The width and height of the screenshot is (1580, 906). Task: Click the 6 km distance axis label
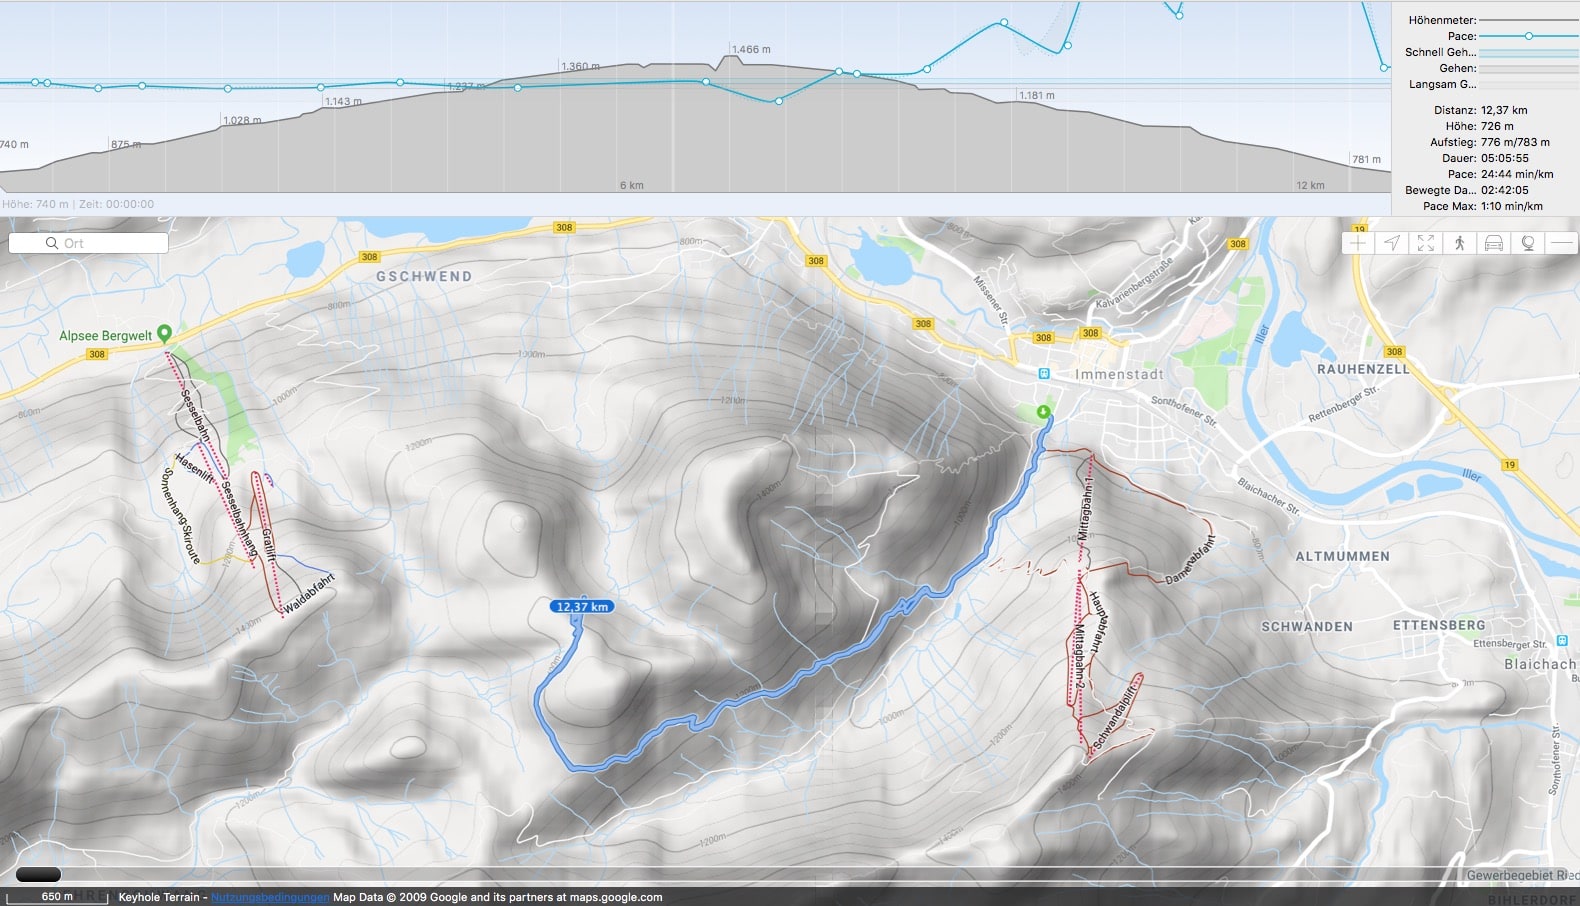pos(632,185)
